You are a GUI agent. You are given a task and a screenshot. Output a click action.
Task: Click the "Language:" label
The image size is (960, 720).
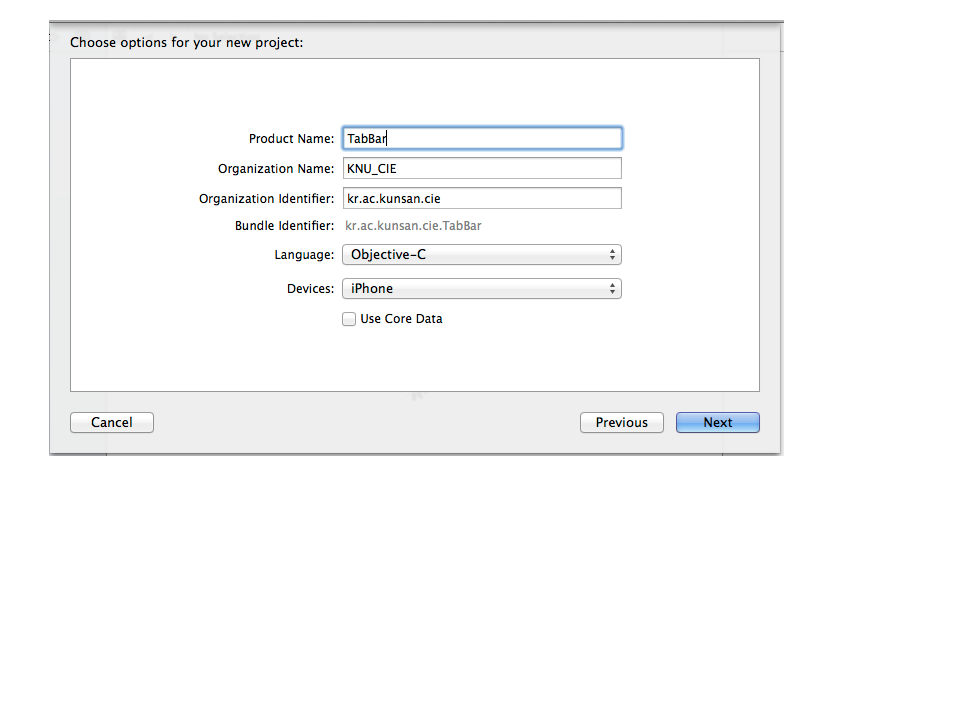pos(304,255)
